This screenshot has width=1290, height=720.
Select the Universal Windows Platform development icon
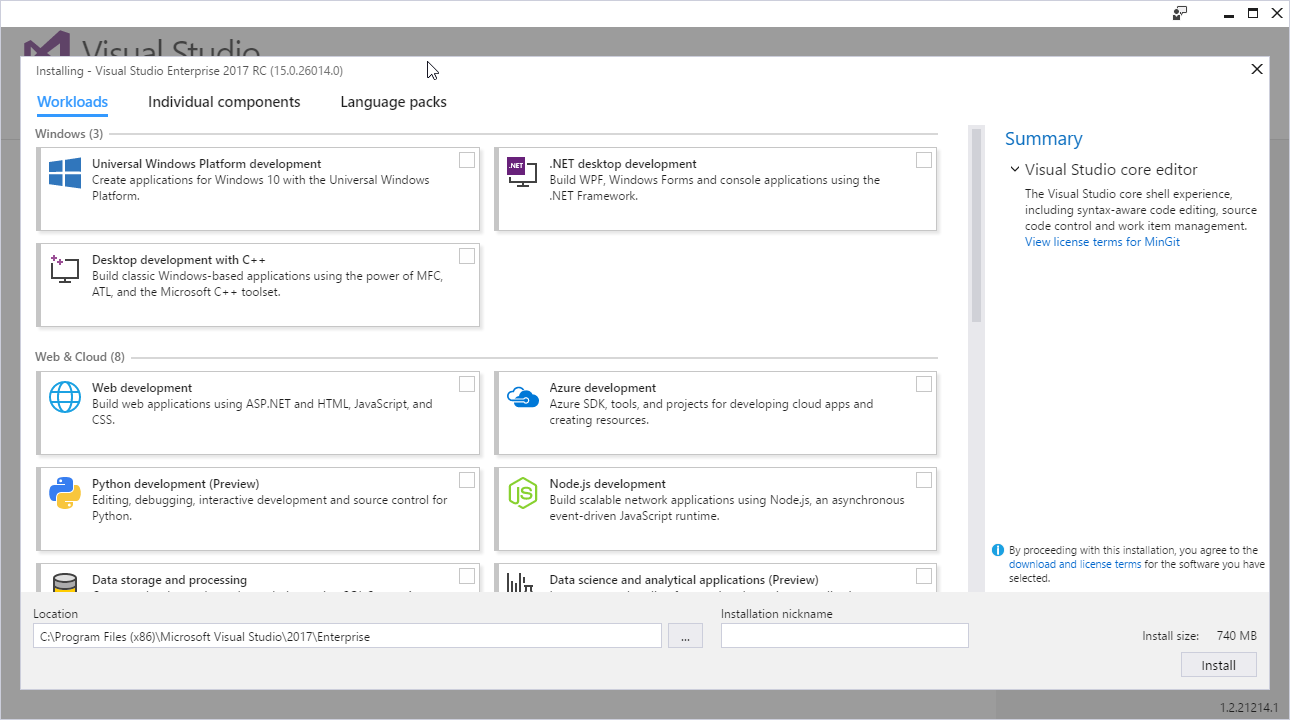click(x=64, y=171)
